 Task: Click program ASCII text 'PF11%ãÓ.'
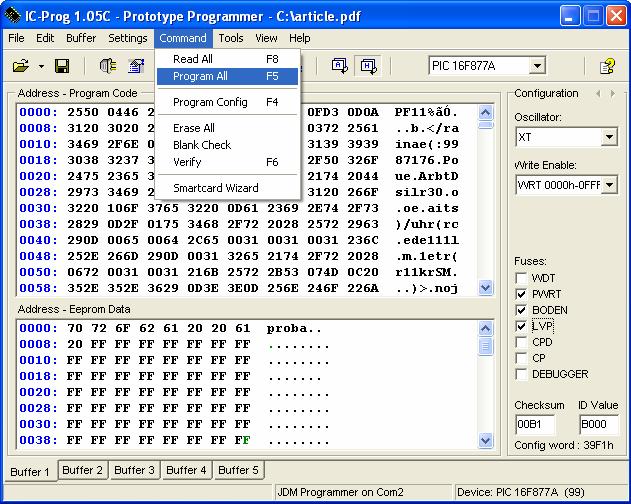[x=426, y=112]
